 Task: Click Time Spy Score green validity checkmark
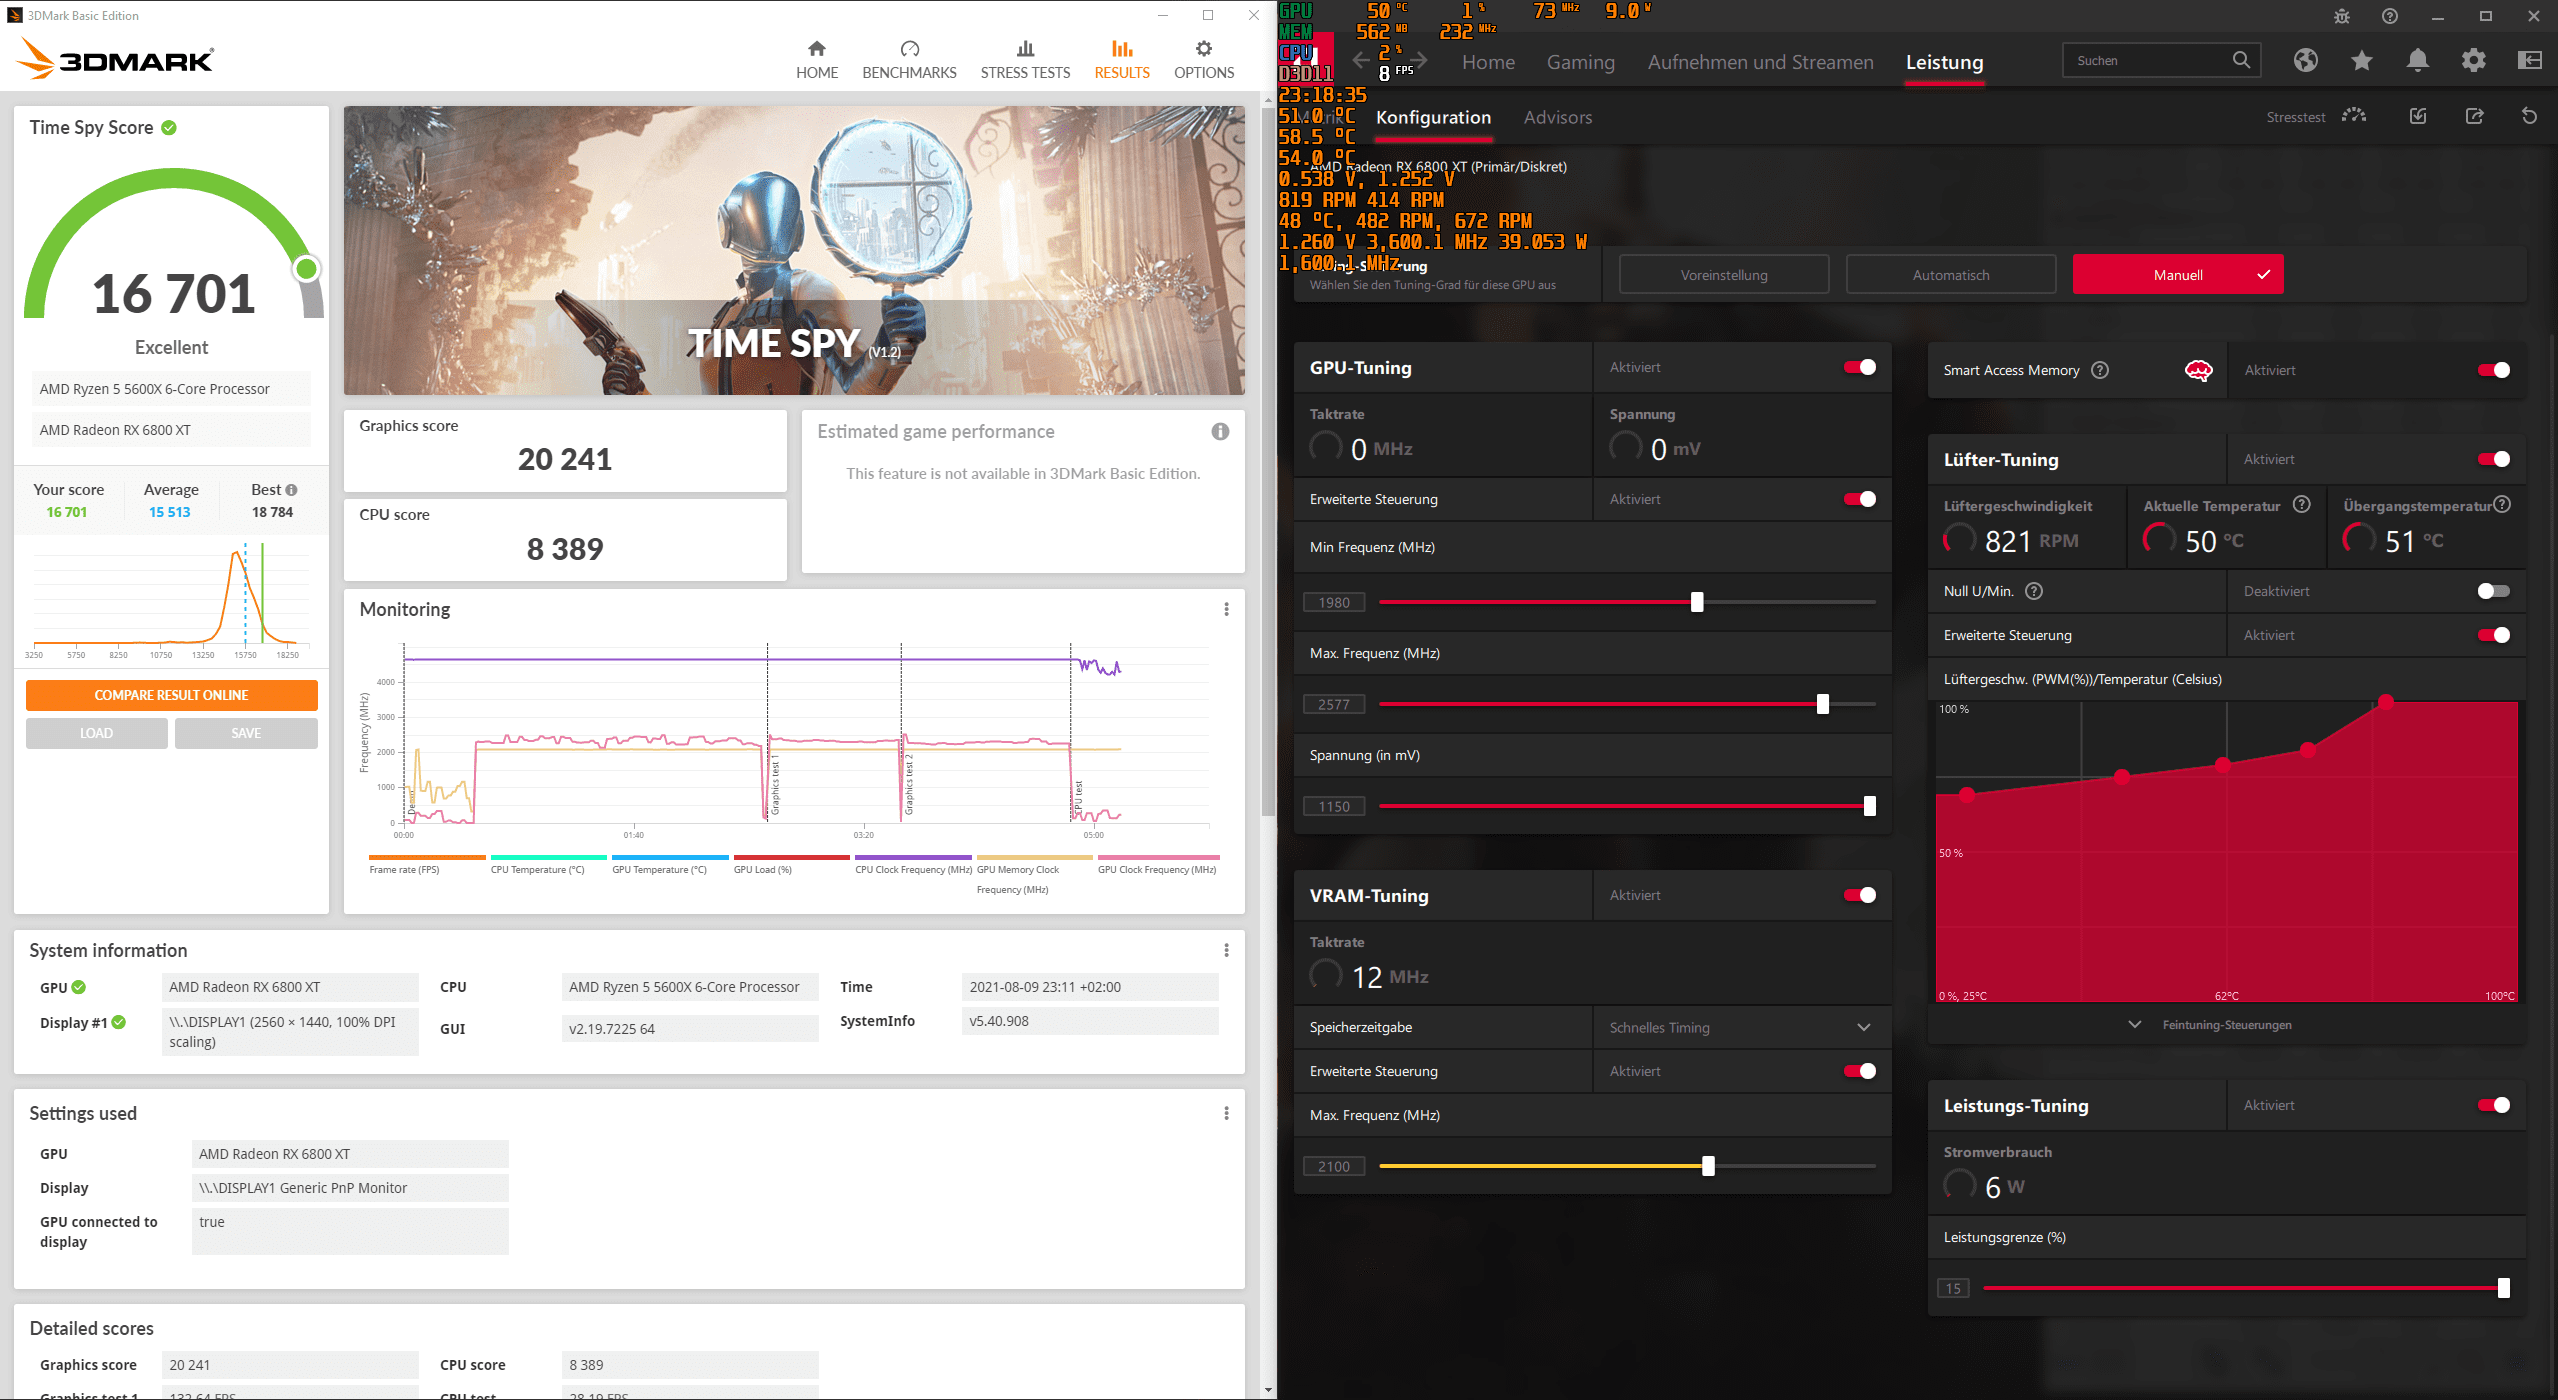coord(169,128)
